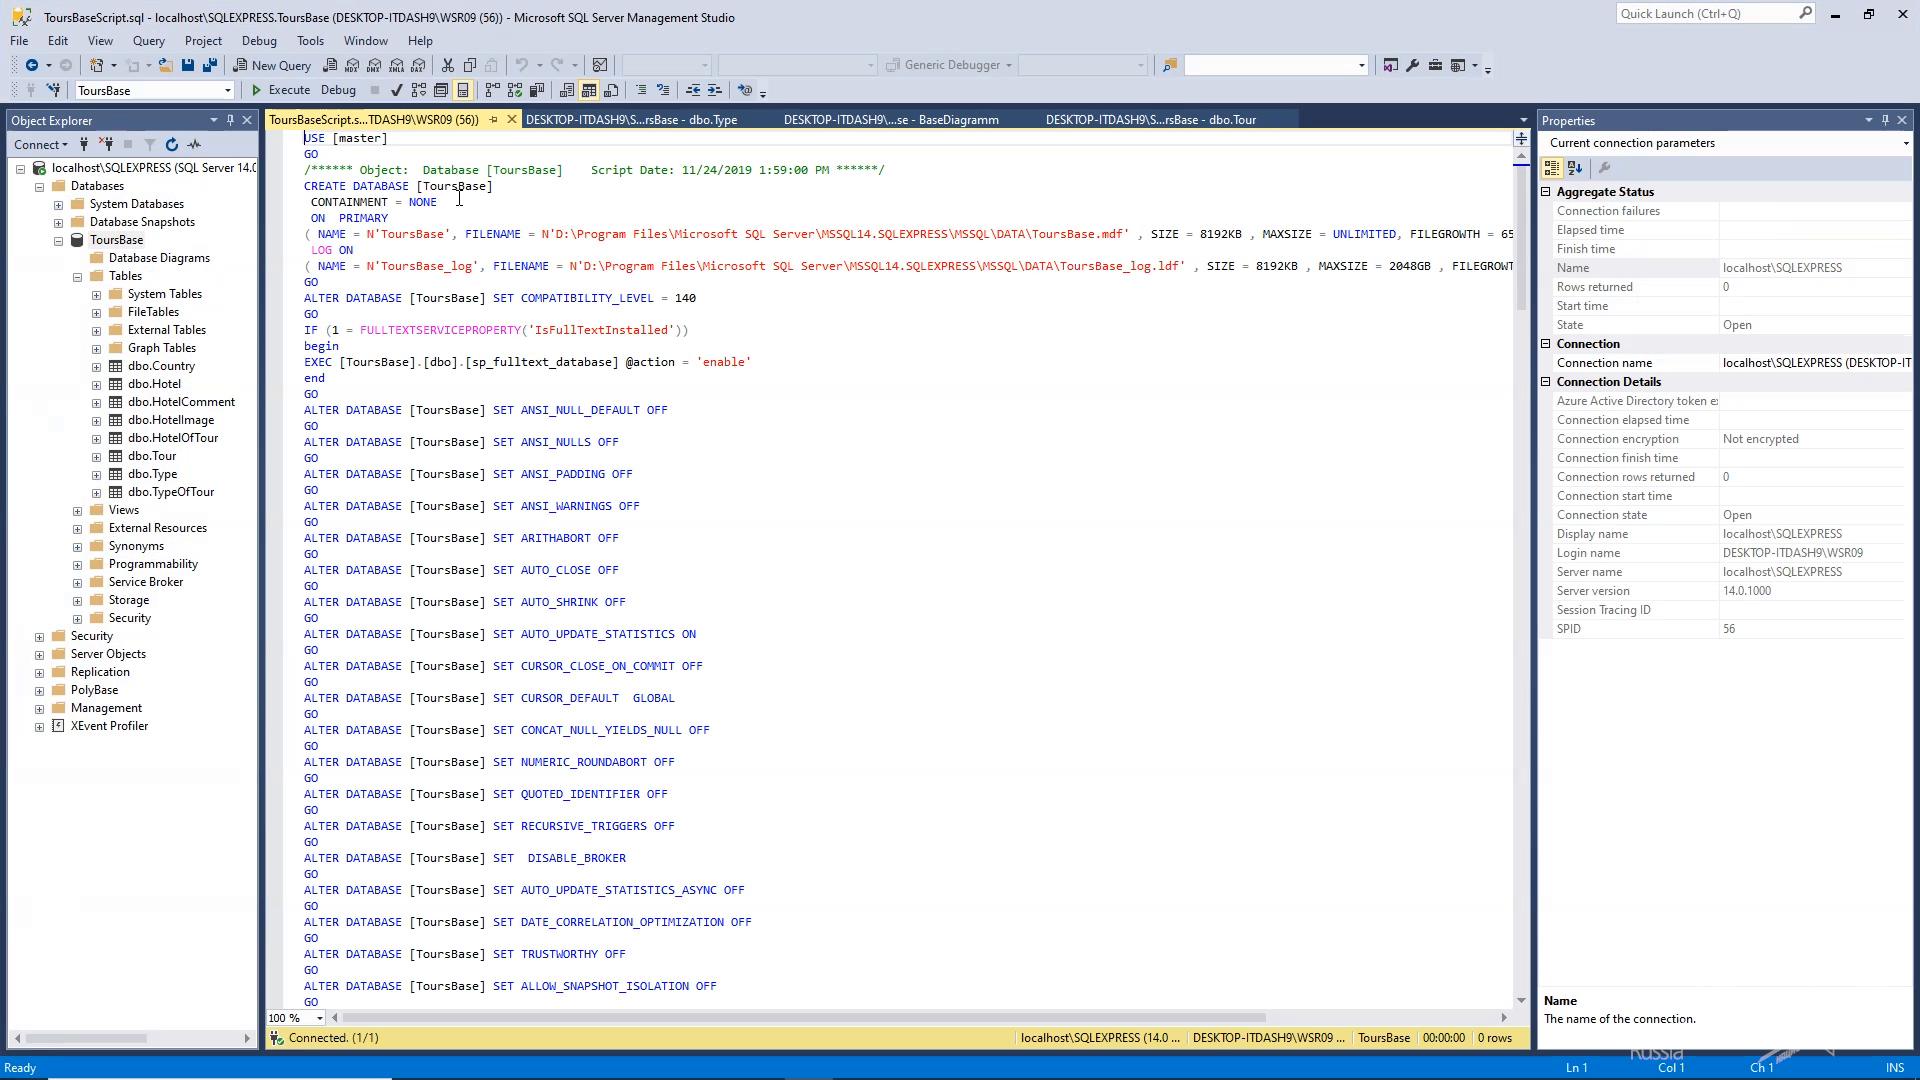Click Save icon in toolbar
1920x1080 pixels.
pyautogui.click(x=187, y=65)
